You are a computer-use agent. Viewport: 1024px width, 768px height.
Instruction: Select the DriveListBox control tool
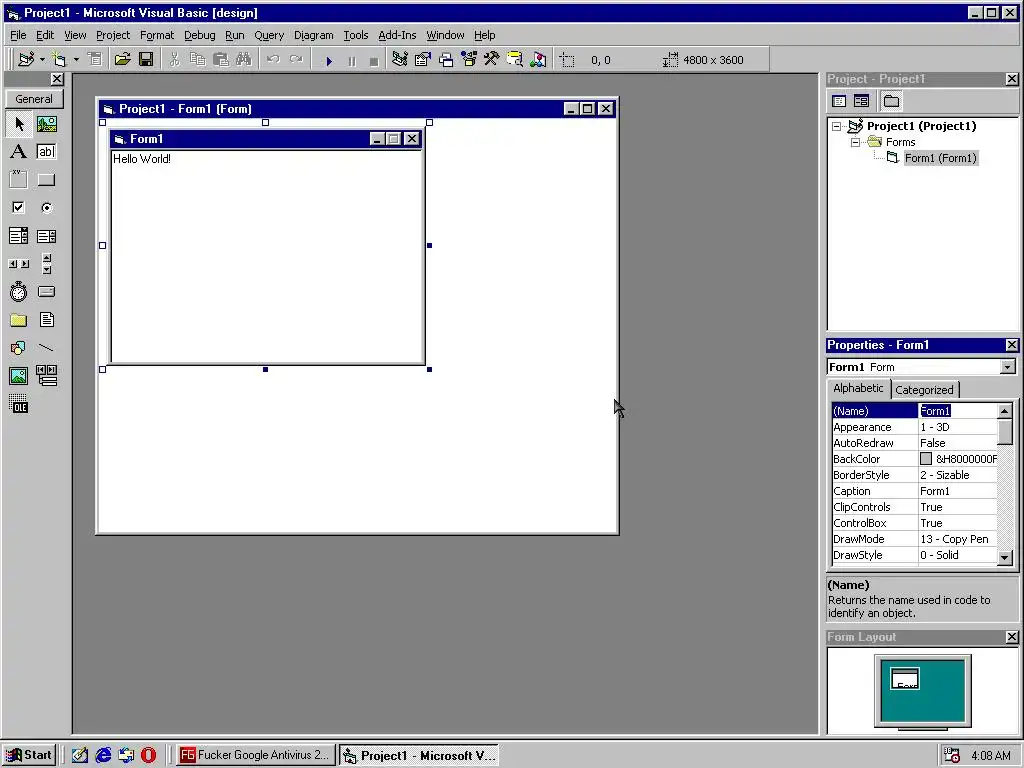(46, 292)
